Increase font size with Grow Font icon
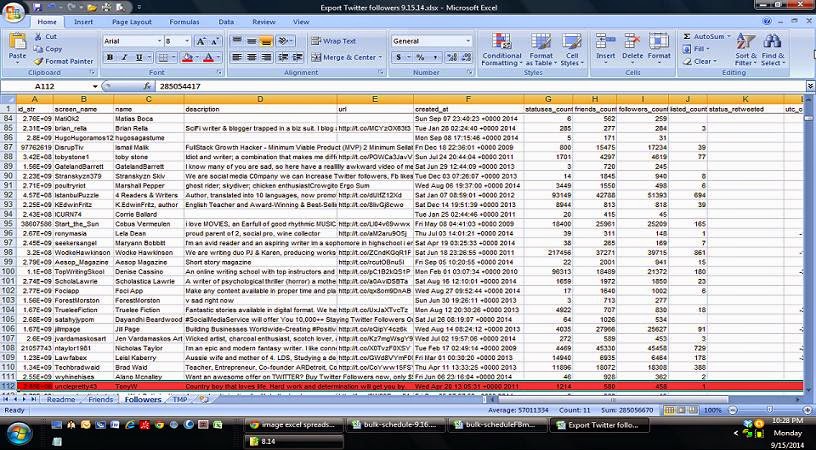Screen dimensions: 816x450 click(x=201, y=41)
